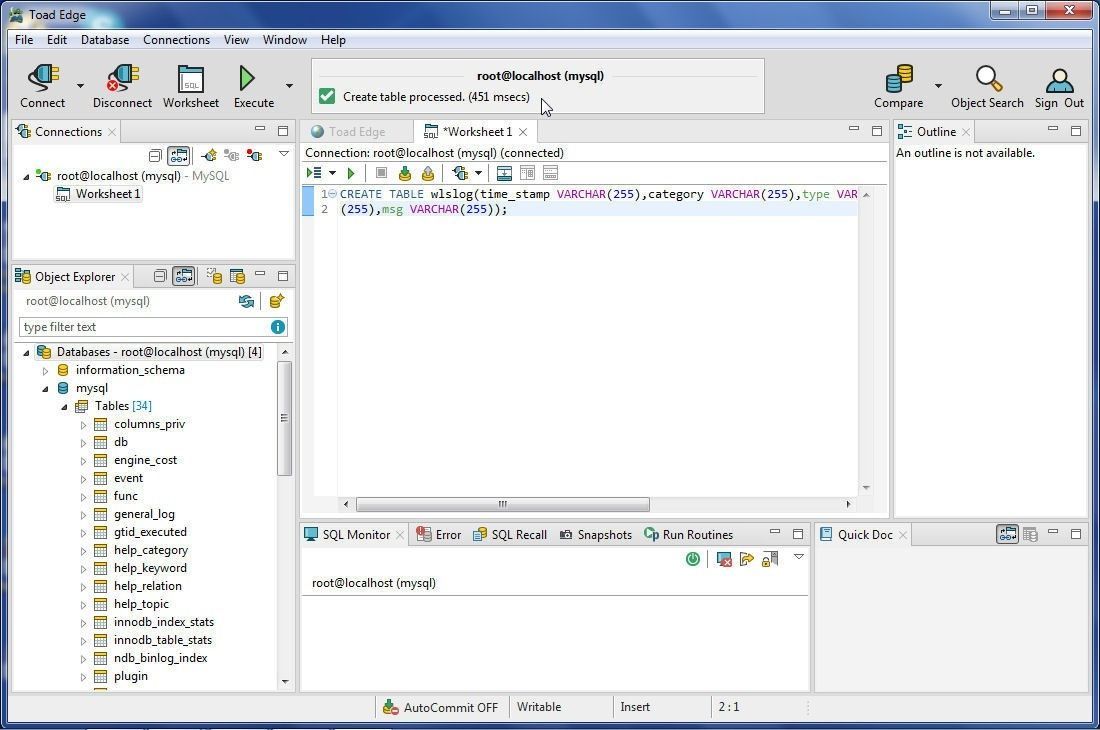Toggle the scroll lock icon in SQL Monitor
Screen dimensions: 1100x730
770,559
